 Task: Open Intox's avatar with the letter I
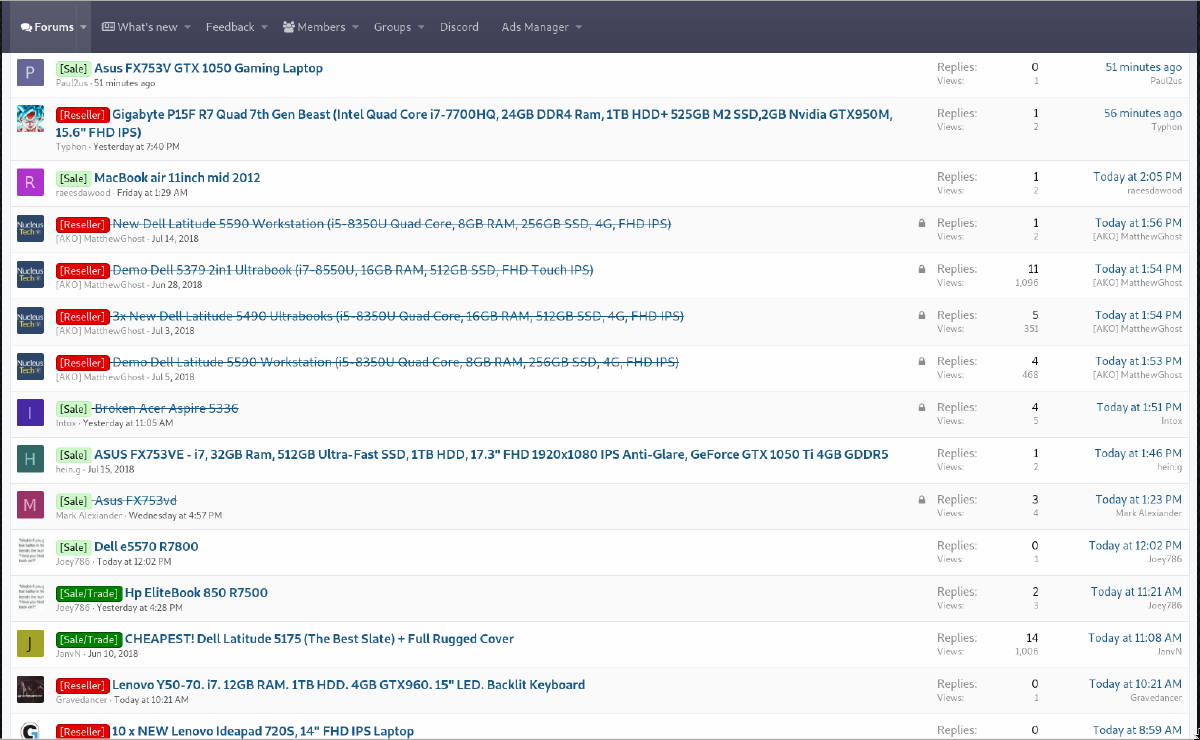tap(30, 413)
